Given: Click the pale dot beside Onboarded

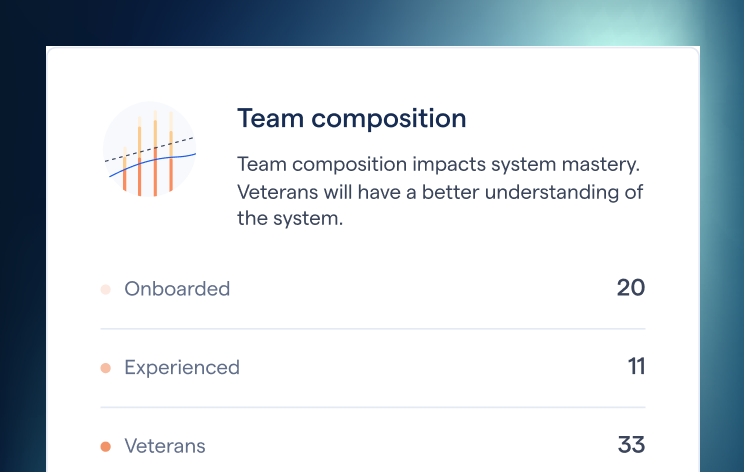Looking at the screenshot, I should [105, 289].
